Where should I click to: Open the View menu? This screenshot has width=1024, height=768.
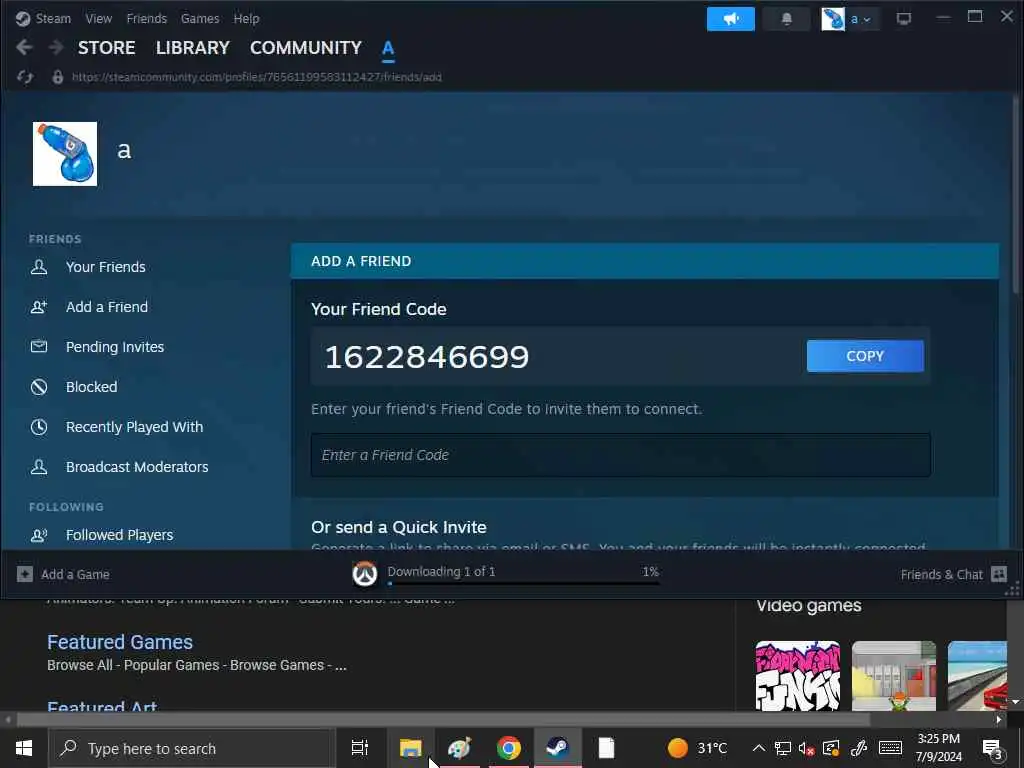(99, 18)
